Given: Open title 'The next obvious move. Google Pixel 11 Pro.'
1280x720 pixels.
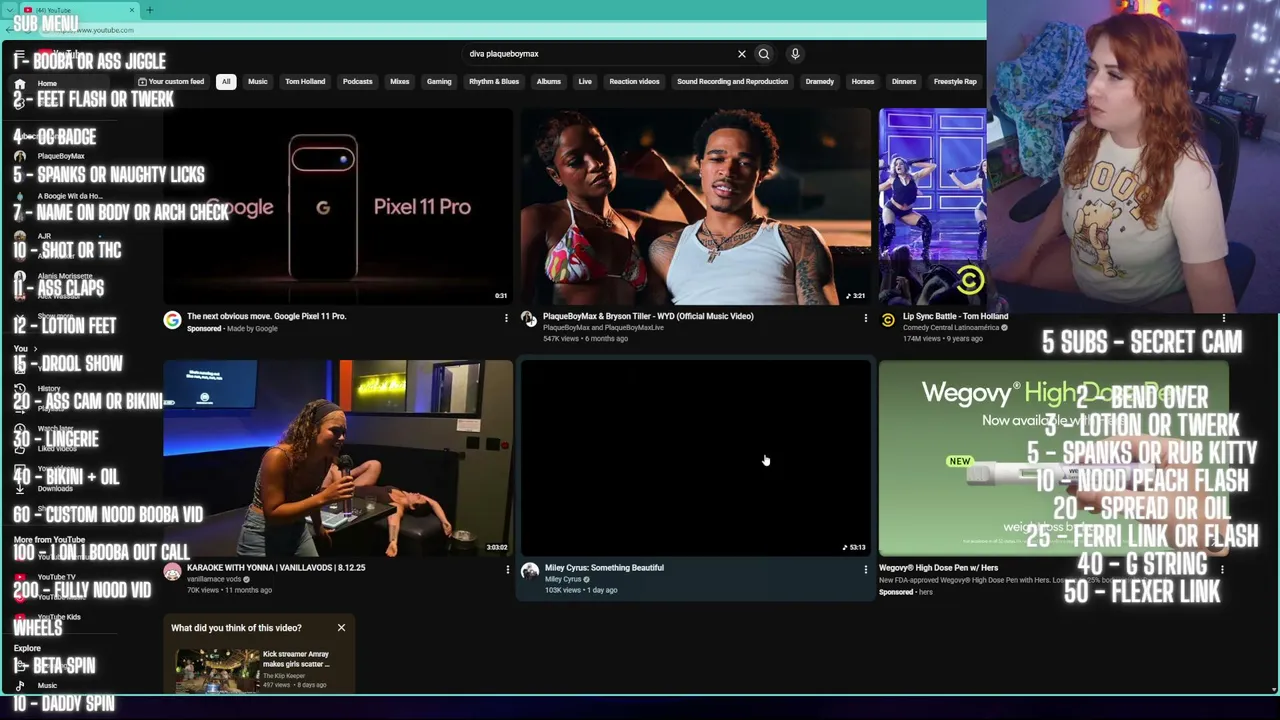Looking at the screenshot, I should [x=266, y=316].
